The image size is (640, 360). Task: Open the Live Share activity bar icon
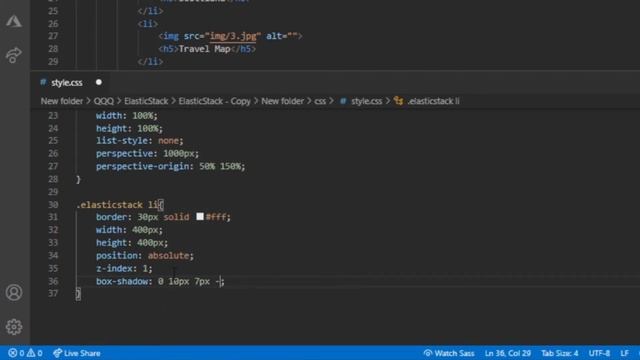[14, 55]
